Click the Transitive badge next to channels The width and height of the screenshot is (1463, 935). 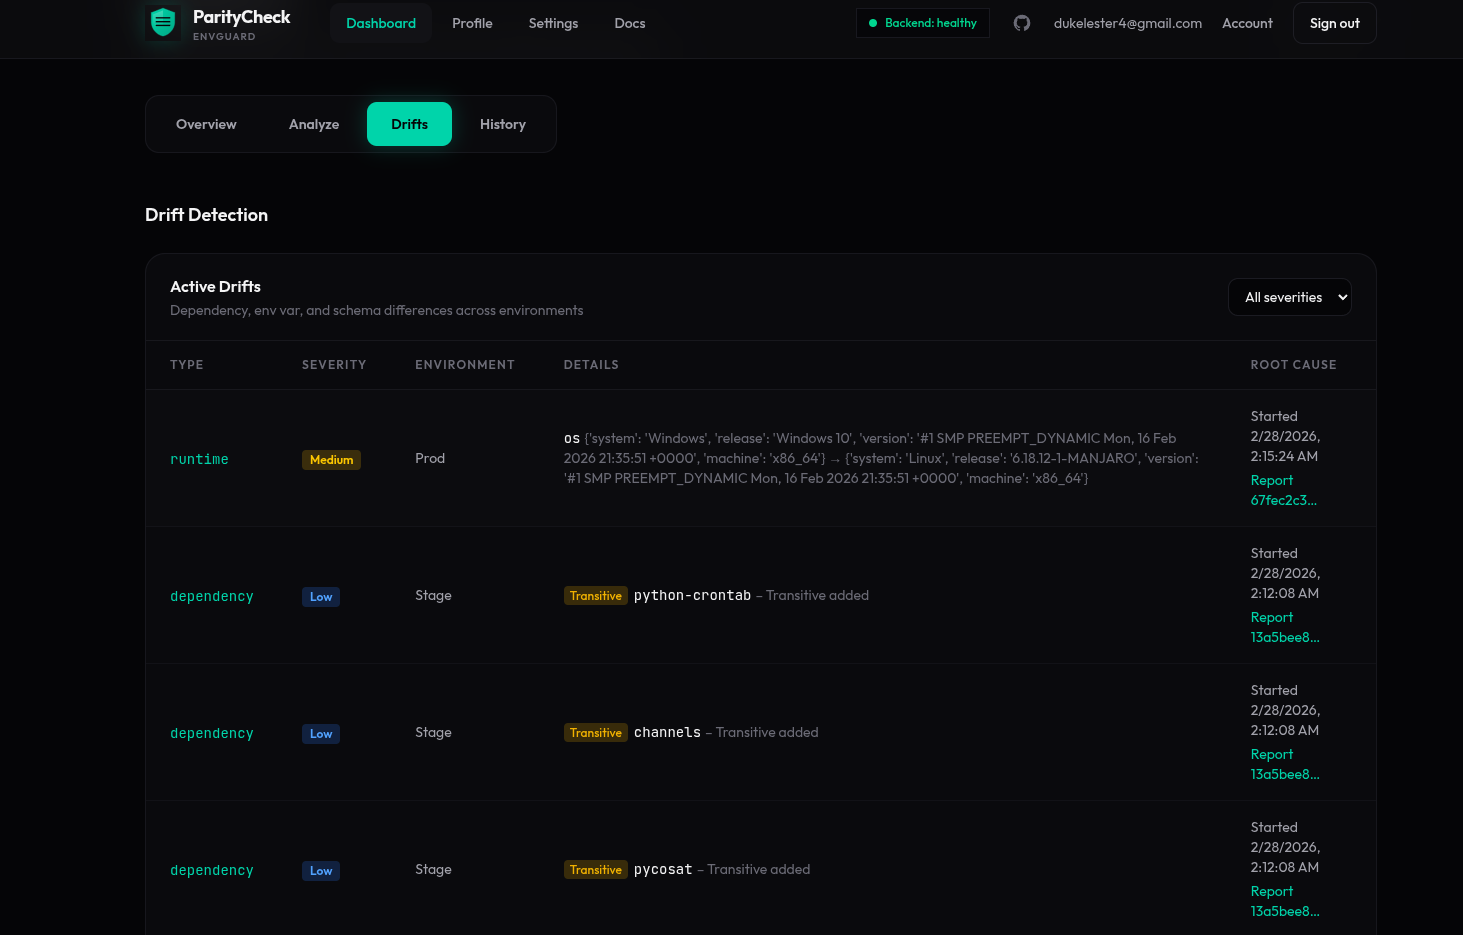tap(595, 732)
